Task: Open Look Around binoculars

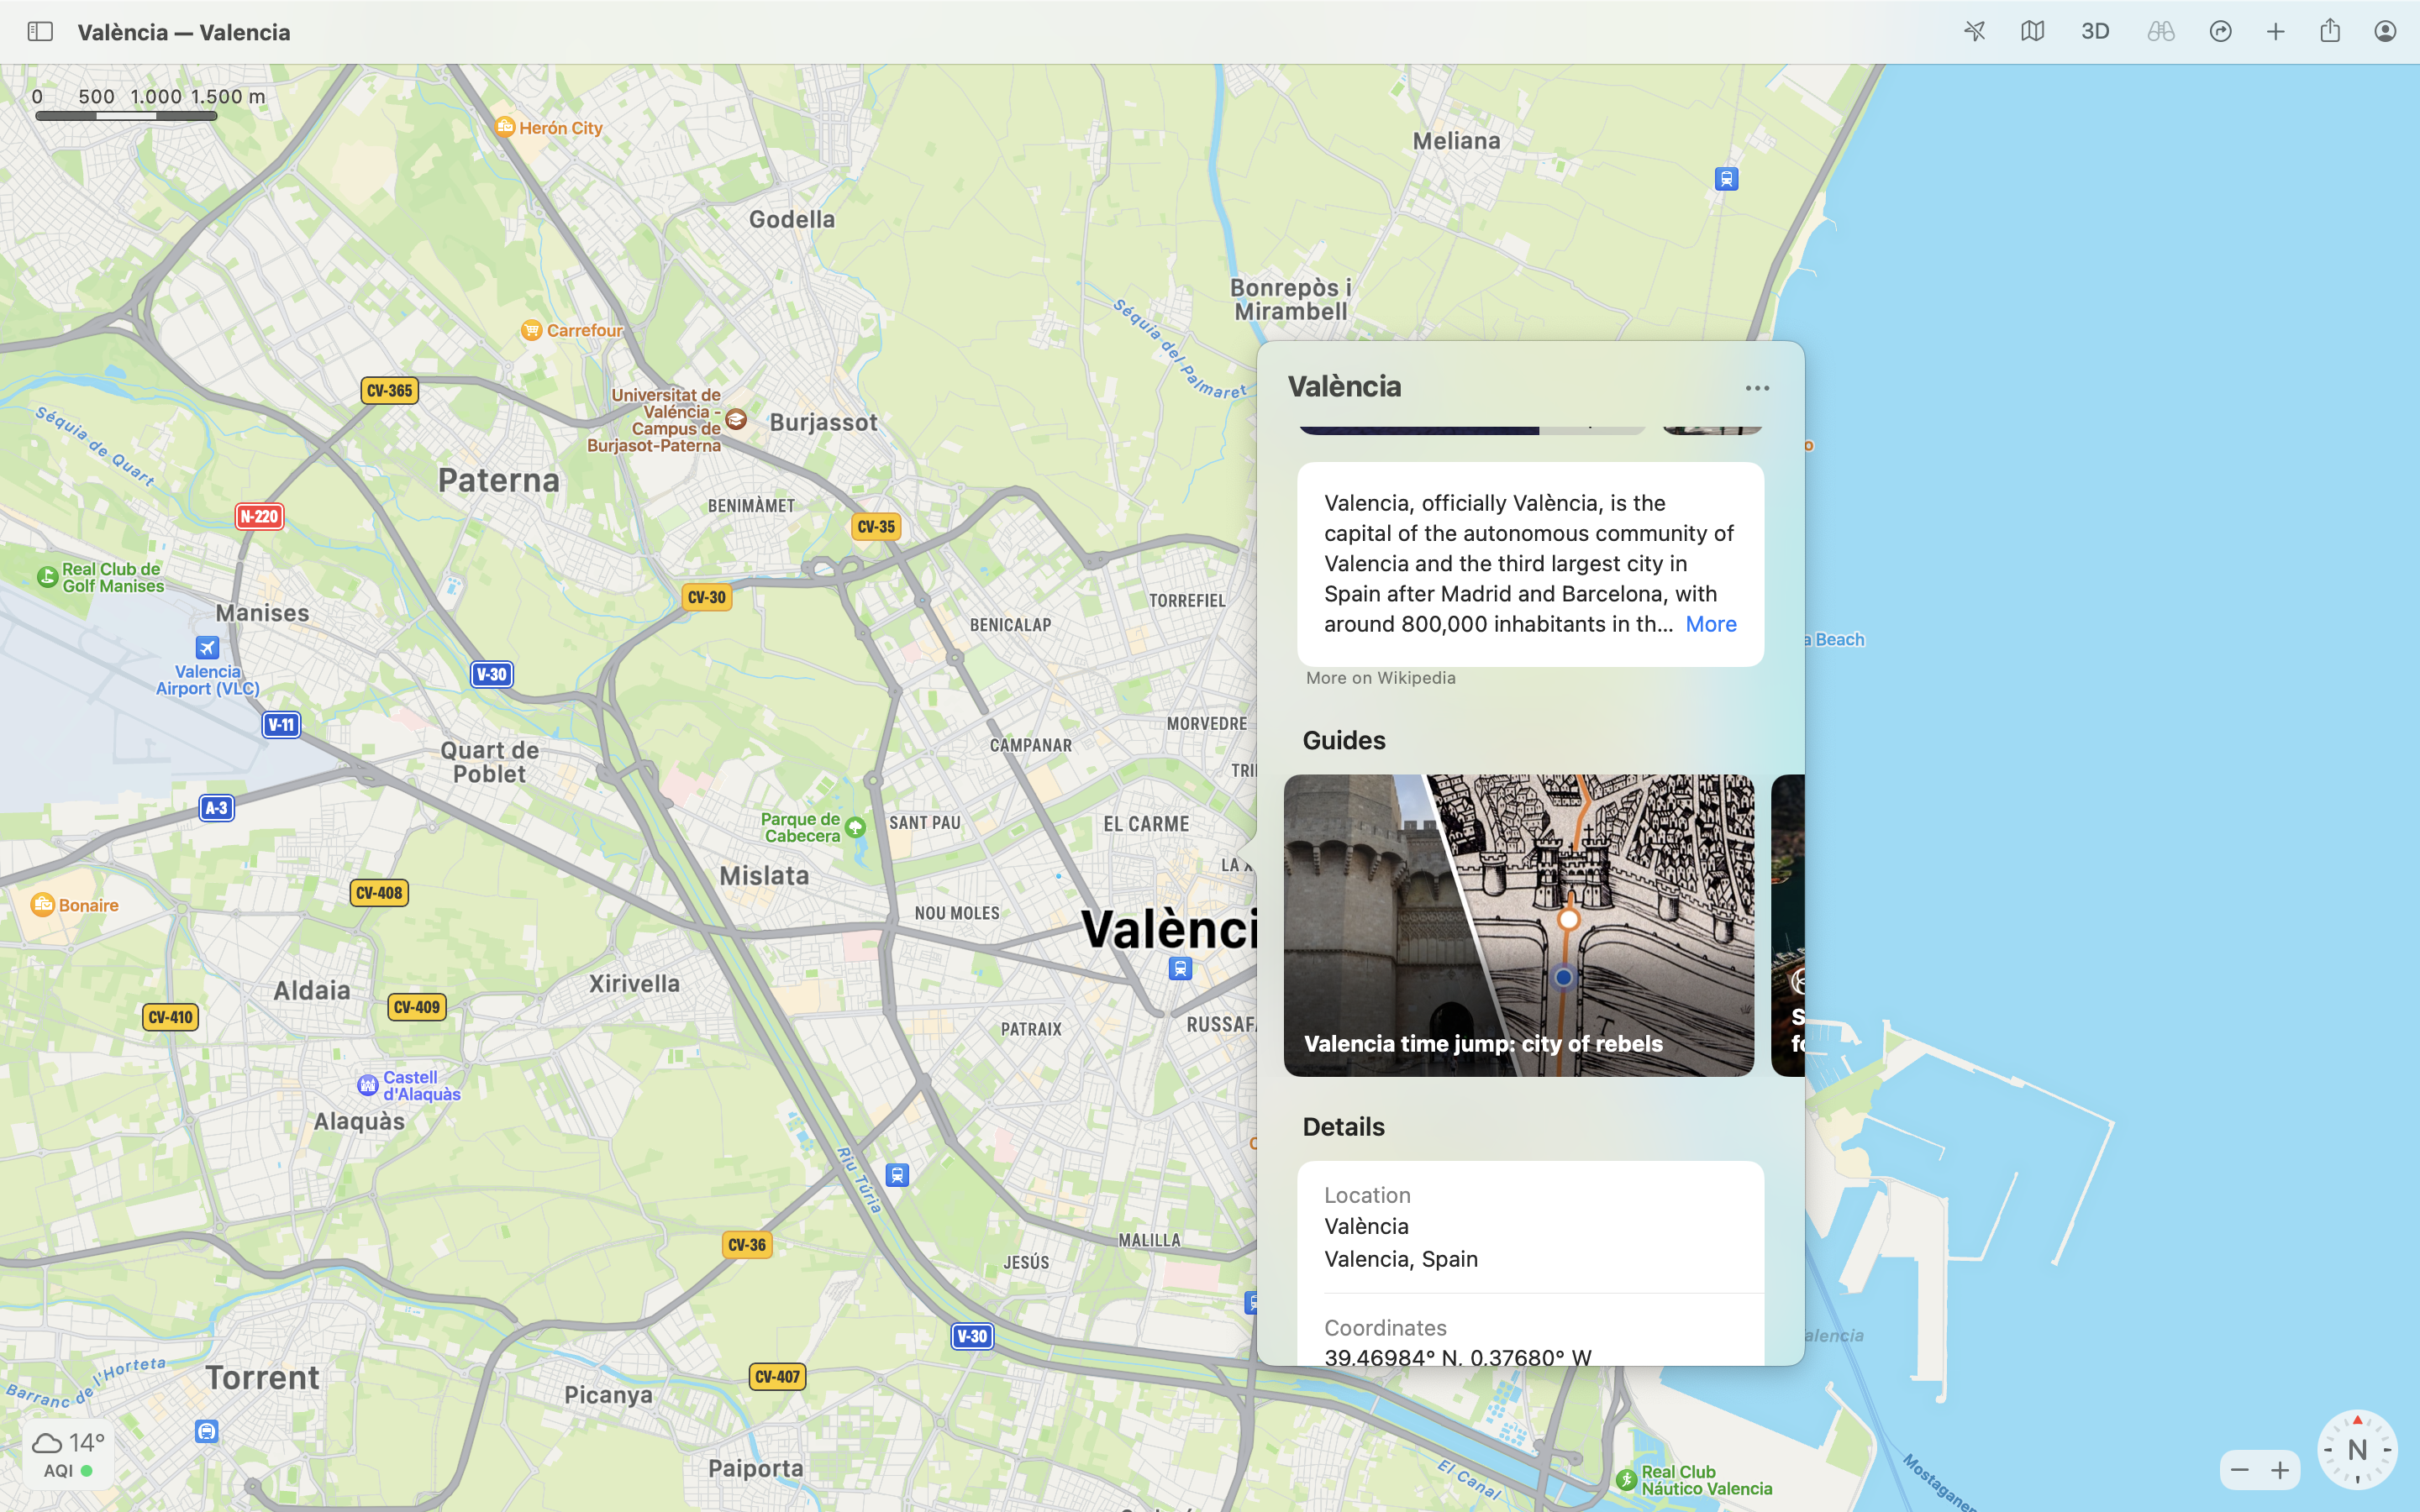Action: 2160,32
